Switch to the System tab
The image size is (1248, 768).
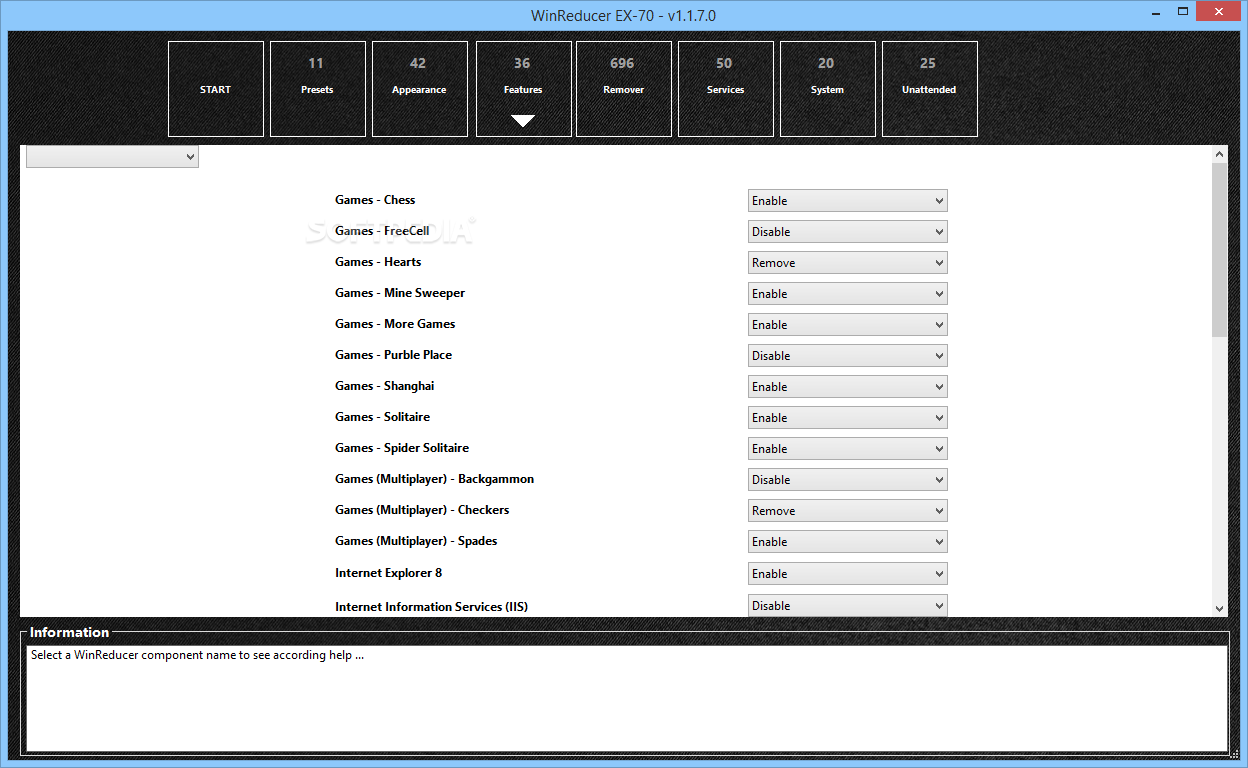pyautogui.click(x=828, y=89)
